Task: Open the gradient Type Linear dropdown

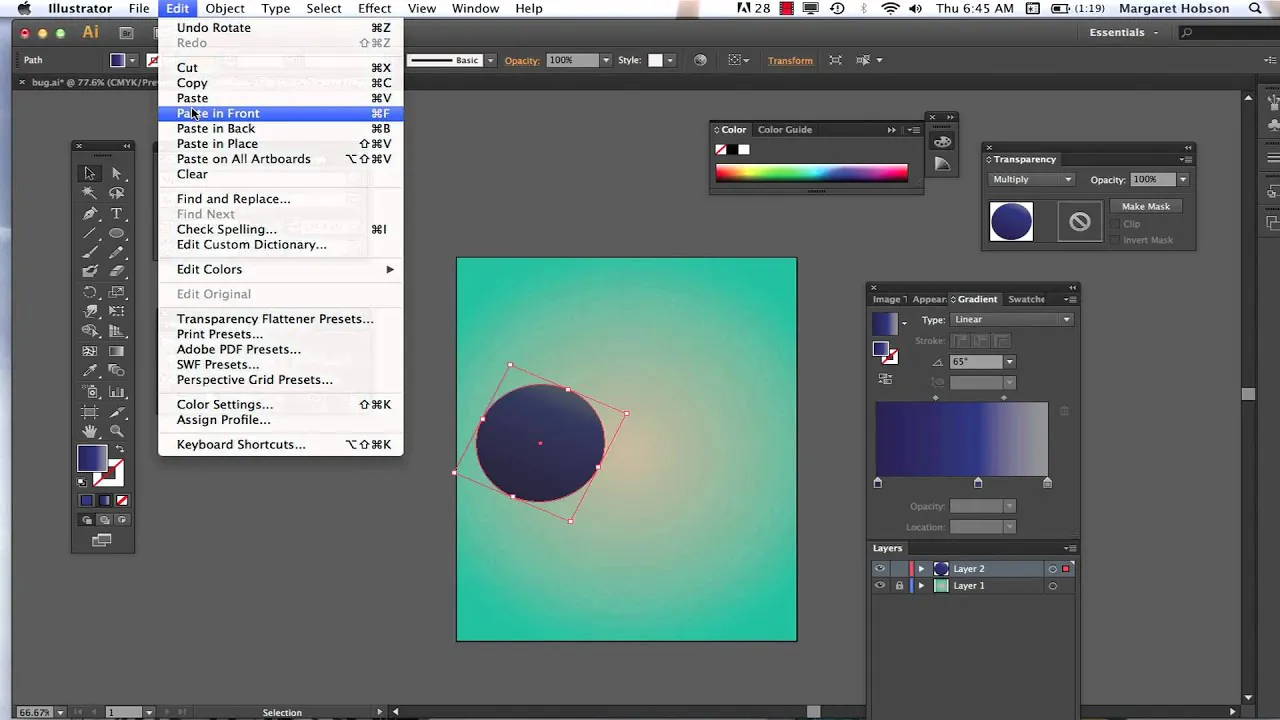Action: tap(1011, 320)
